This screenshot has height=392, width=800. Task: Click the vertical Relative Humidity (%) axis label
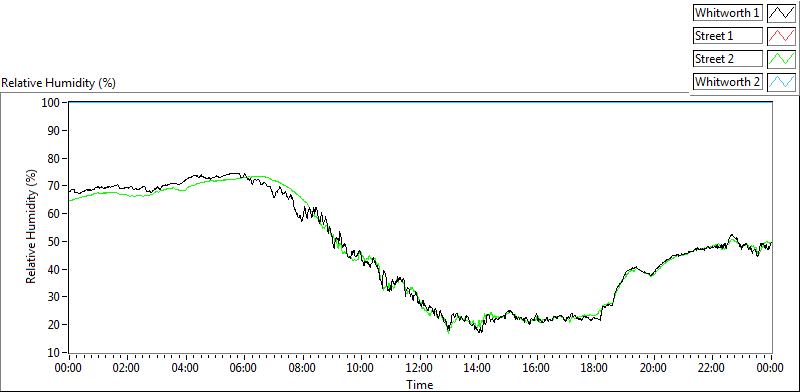click(32, 228)
